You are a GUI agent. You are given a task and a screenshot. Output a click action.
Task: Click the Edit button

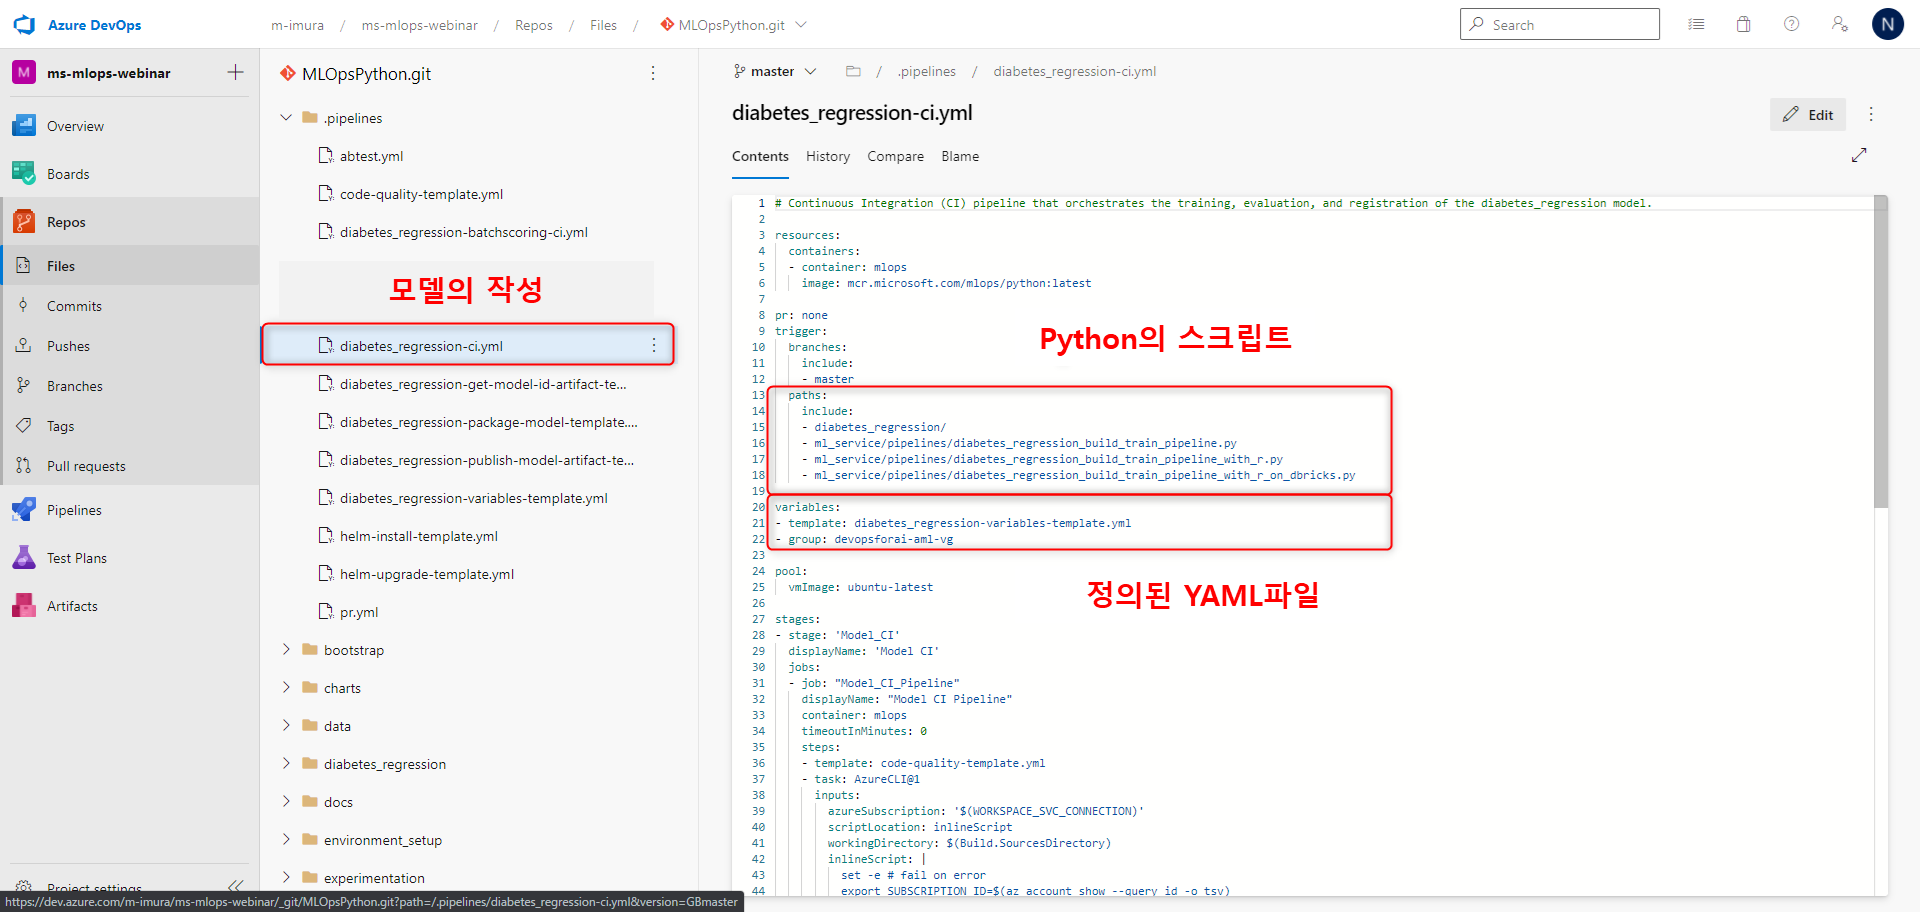click(1808, 114)
